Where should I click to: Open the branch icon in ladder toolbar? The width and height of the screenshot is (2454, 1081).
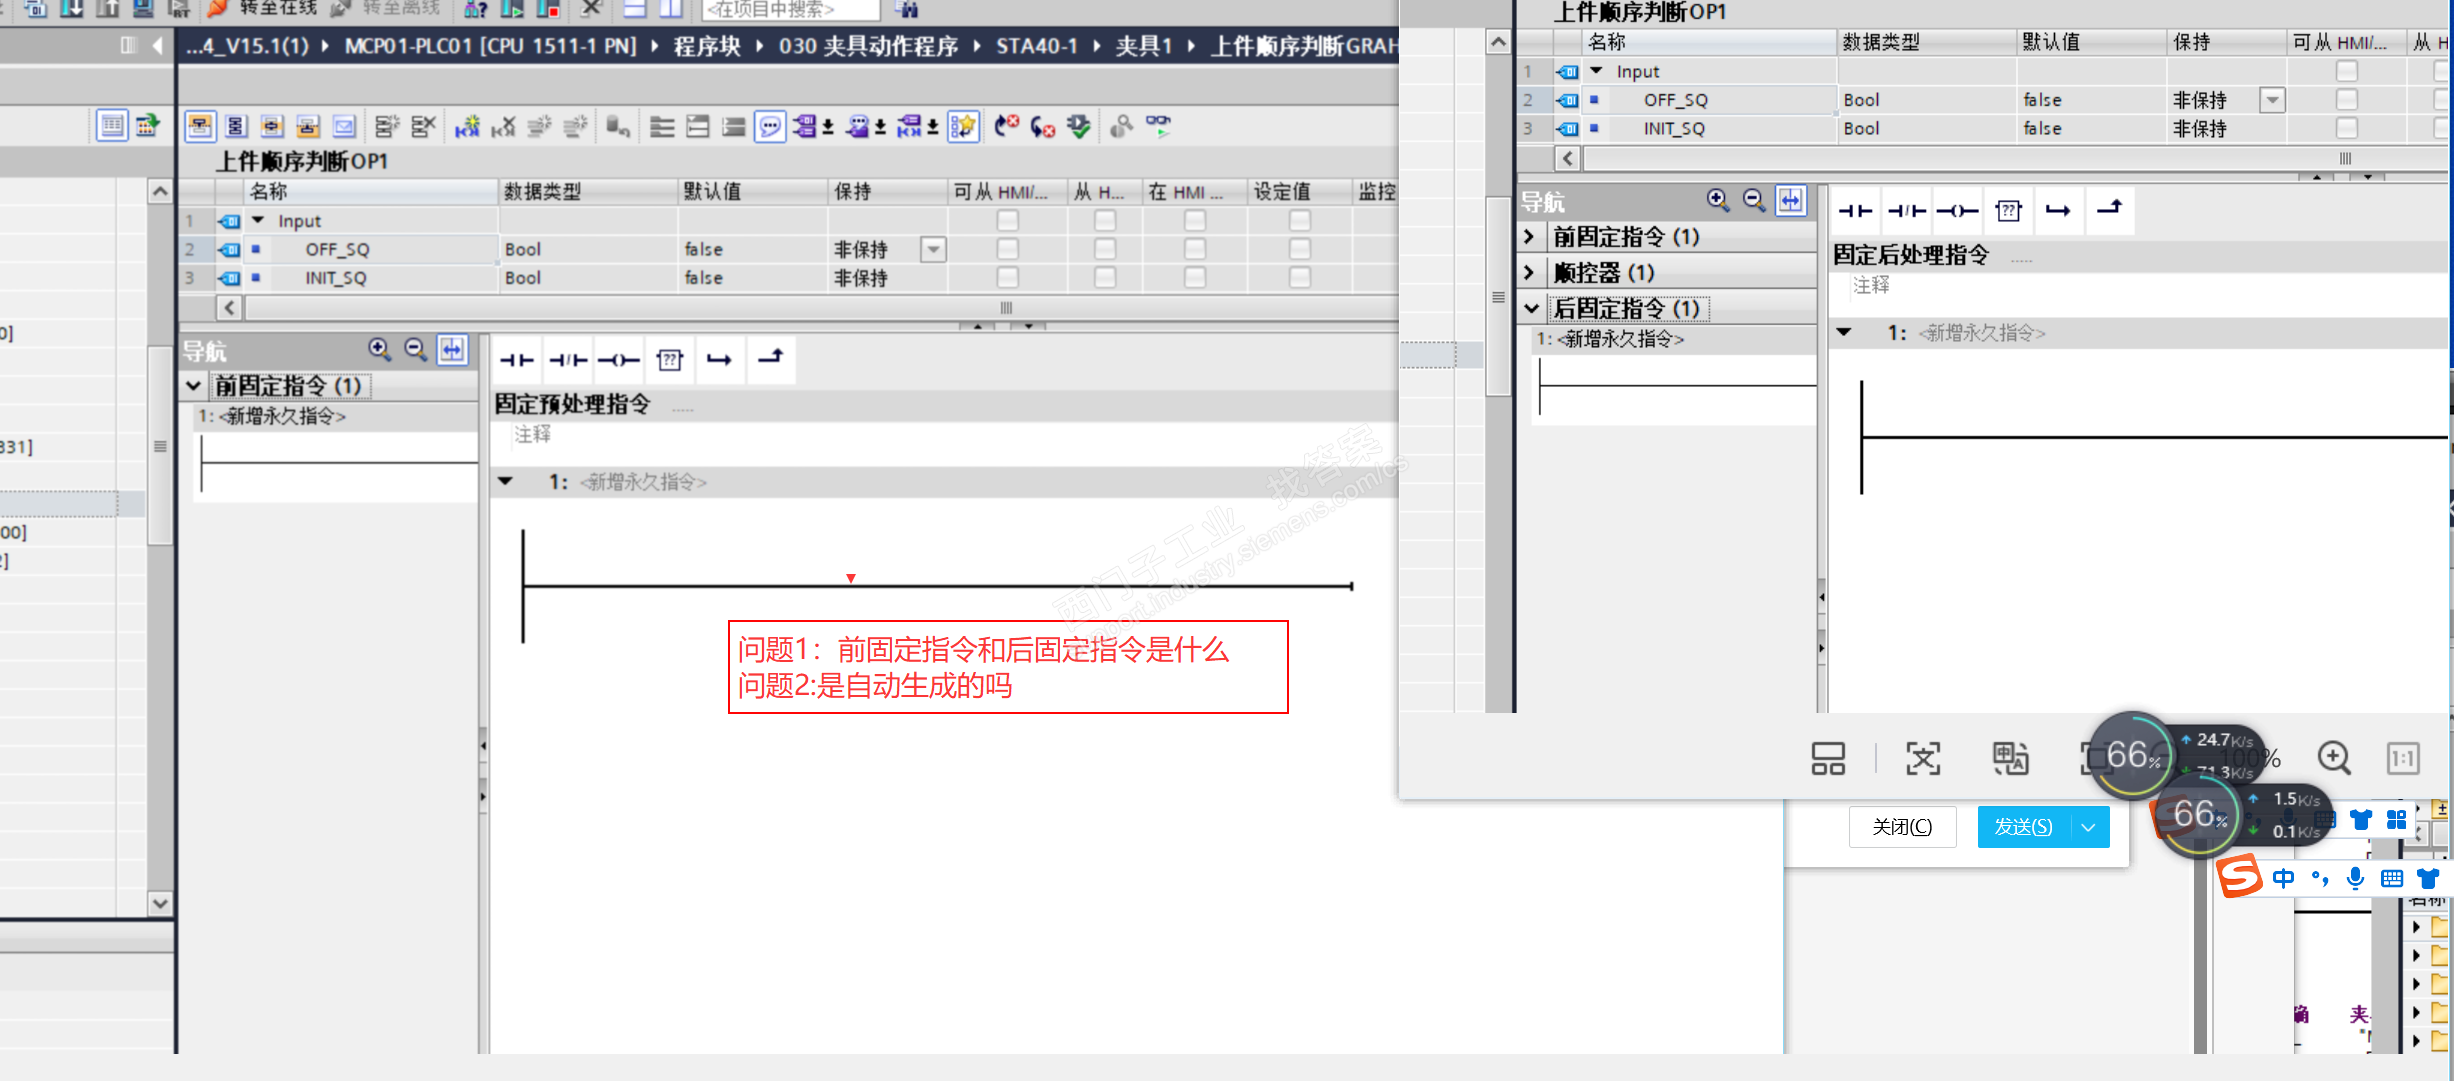tap(719, 360)
